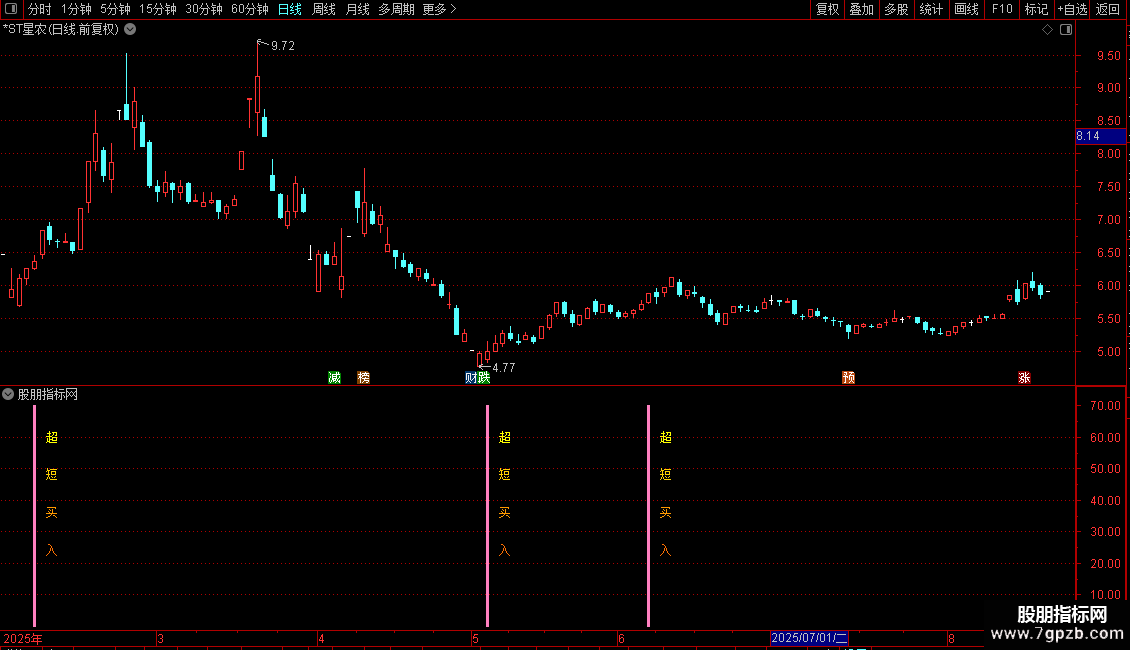Viewport: 1130px width, 650px height.
Task: Open the 画线 drawing tool
Action: click(966, 9)
